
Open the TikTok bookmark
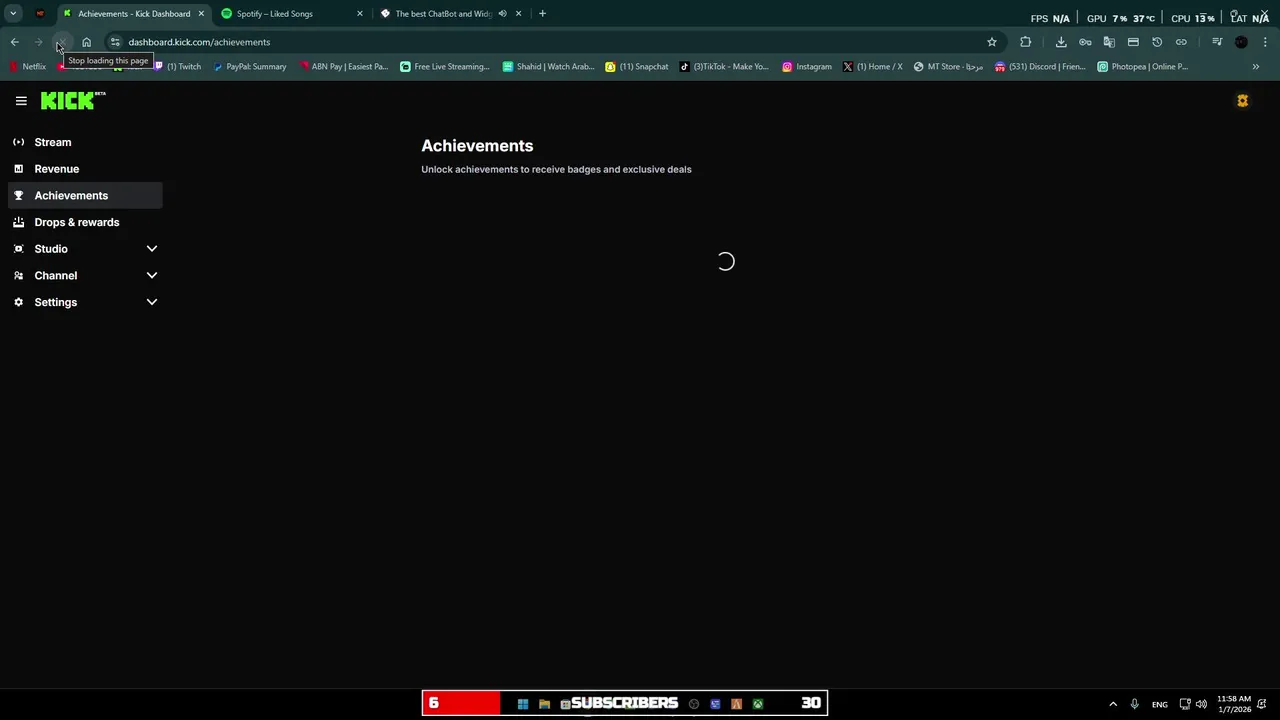coord(724,67)
